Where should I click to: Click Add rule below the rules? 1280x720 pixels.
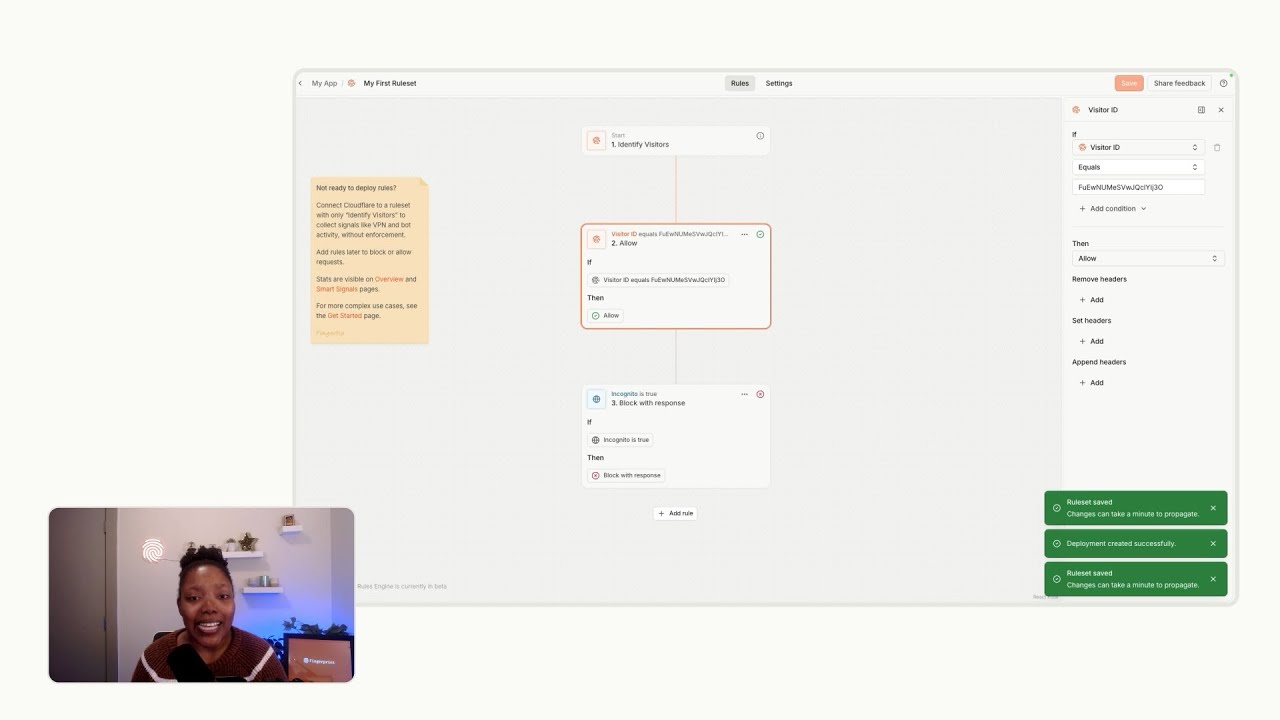(676, 513)
